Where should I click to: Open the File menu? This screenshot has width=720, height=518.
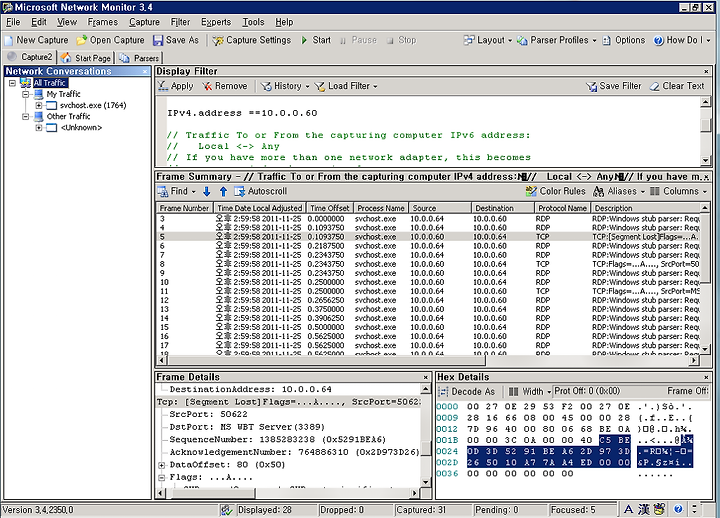[x=13, y=22]
